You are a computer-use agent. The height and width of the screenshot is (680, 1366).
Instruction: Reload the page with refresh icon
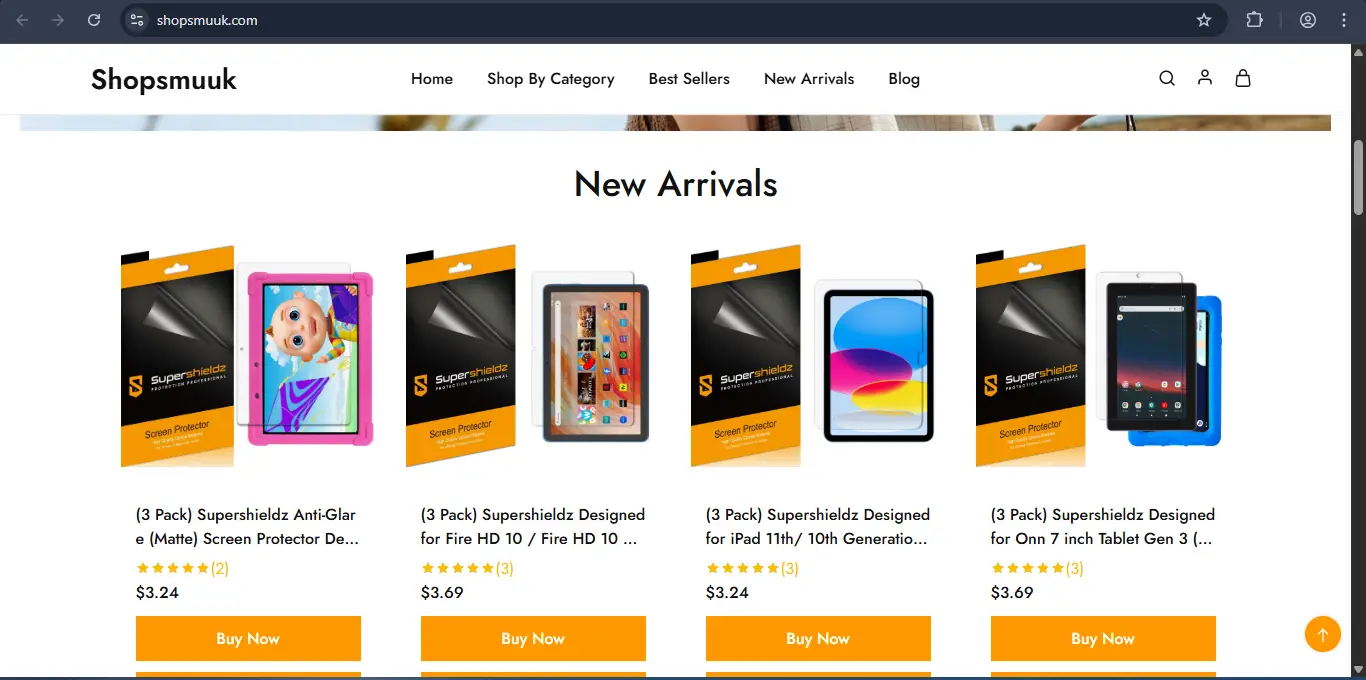tap(94, 20)
